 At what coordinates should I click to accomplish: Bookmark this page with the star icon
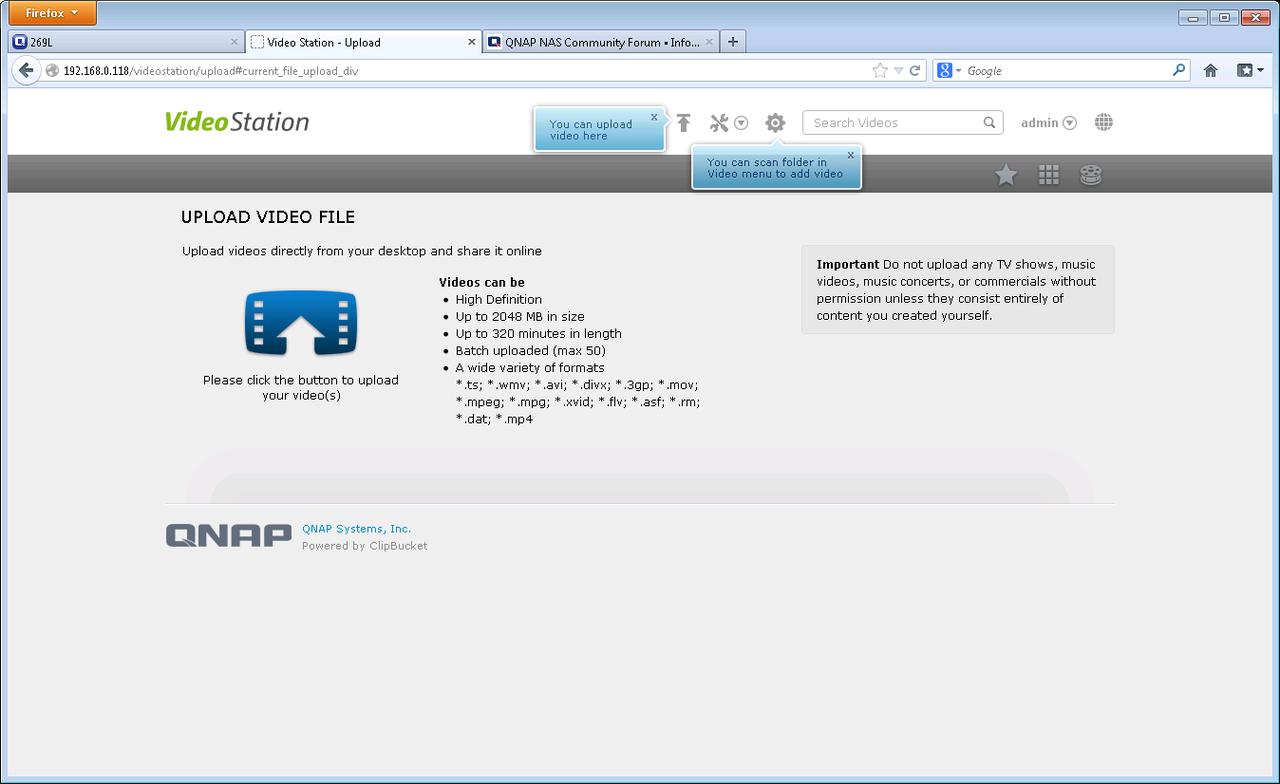(x=880, y=71)
